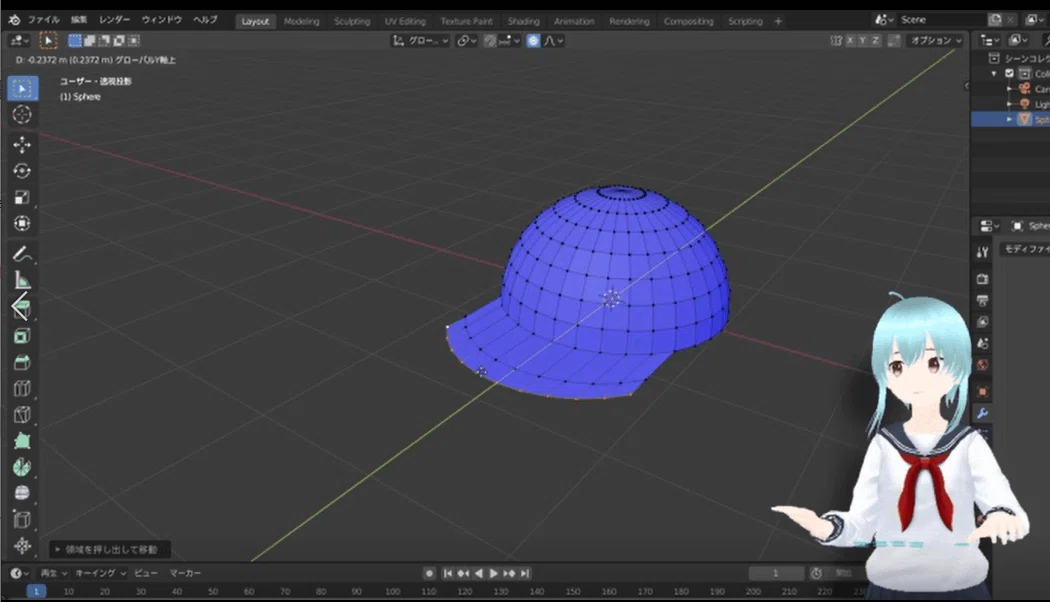Screen dimensions: 1050x602
Task: Click the timeline play button
Action: click(x=494, y=573)
